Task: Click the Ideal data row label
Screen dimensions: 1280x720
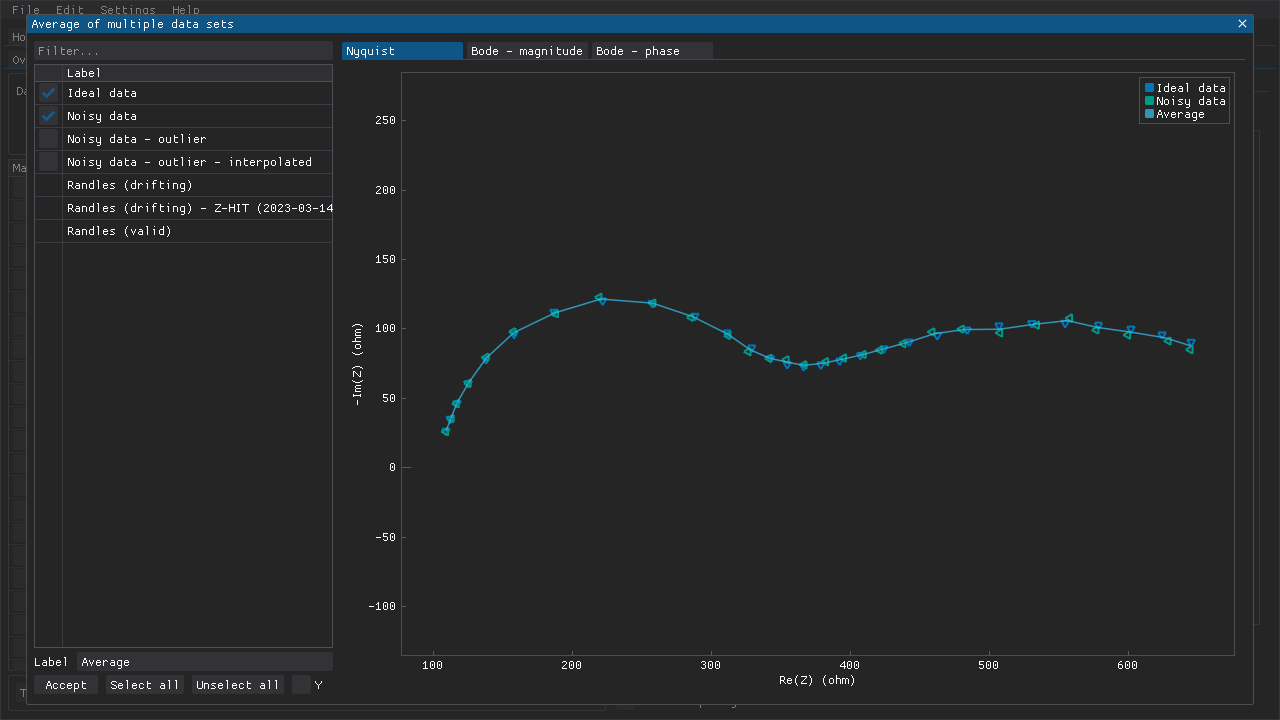Action: tap(102, 93)
